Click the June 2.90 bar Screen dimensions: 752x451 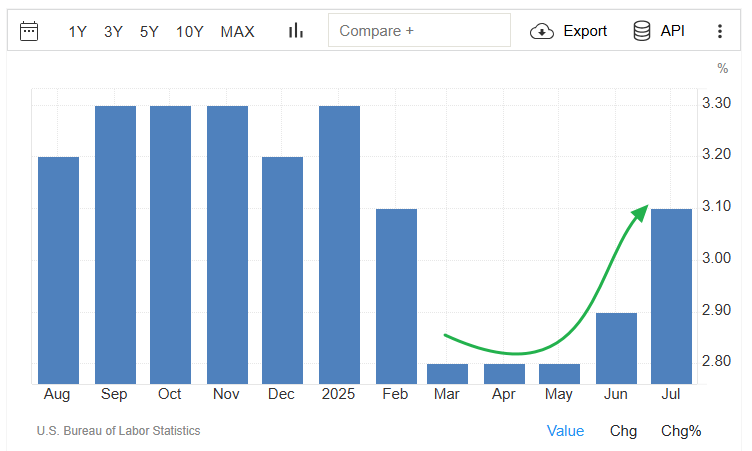point(616,348)
